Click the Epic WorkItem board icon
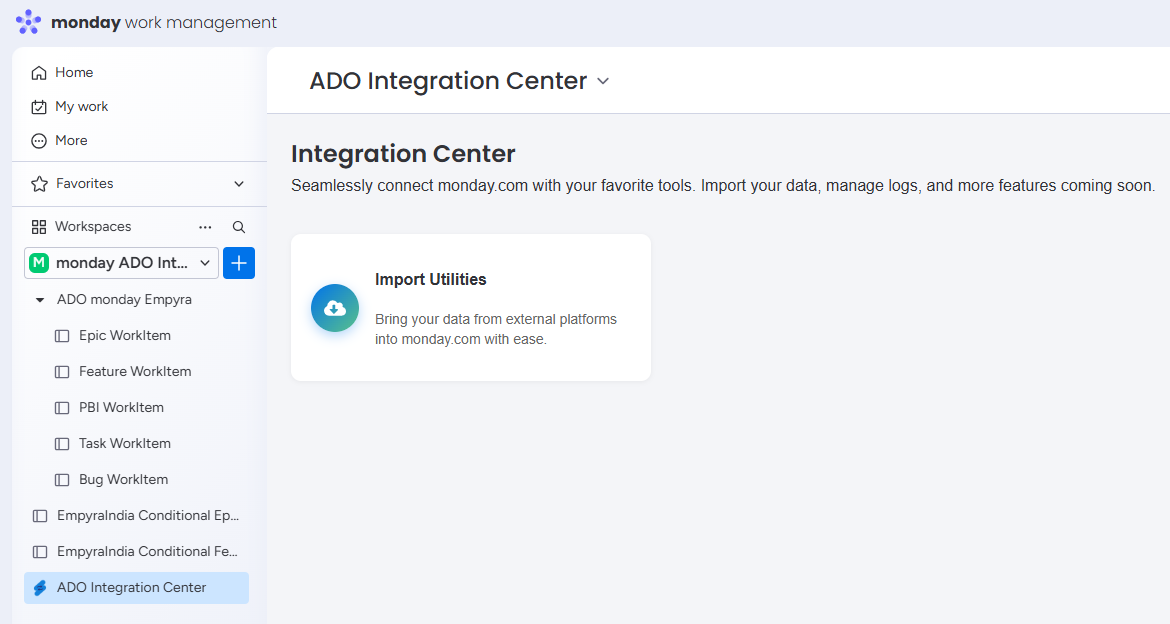The image size is (1170, 624). point(62,336)
